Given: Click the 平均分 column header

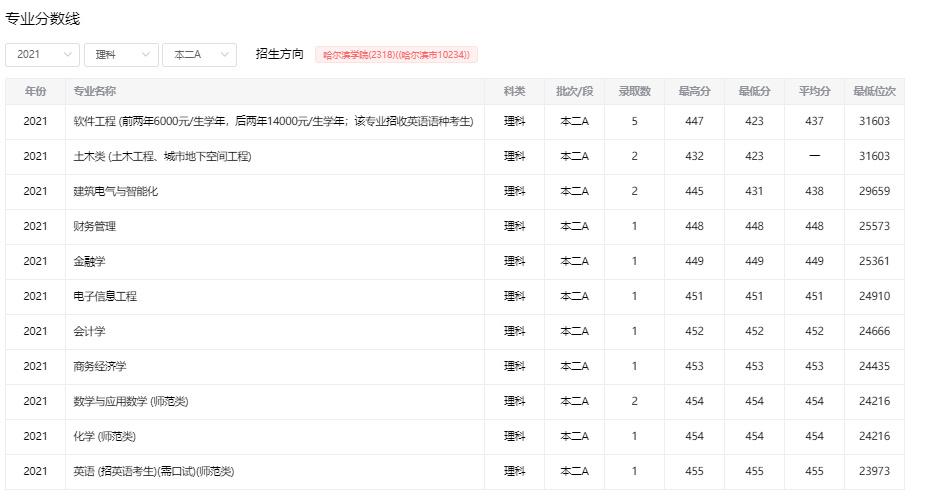Looking at the screenshot, I should (x=815, y=91).
